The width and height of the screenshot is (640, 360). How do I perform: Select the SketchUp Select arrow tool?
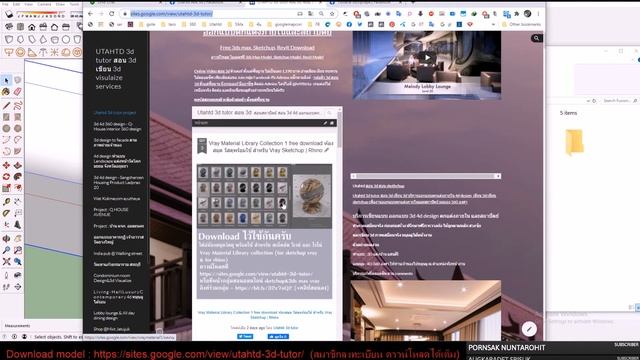(6, 80)
